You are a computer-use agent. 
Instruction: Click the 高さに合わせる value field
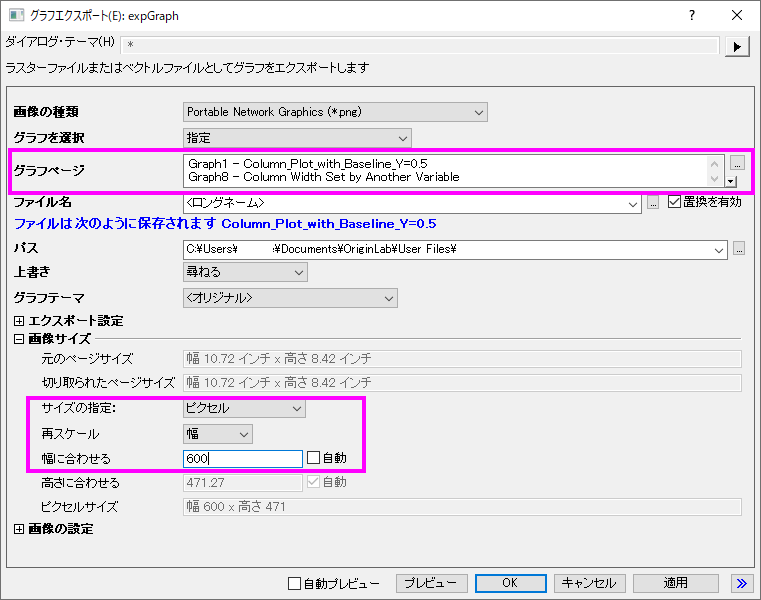pos(243,483)
